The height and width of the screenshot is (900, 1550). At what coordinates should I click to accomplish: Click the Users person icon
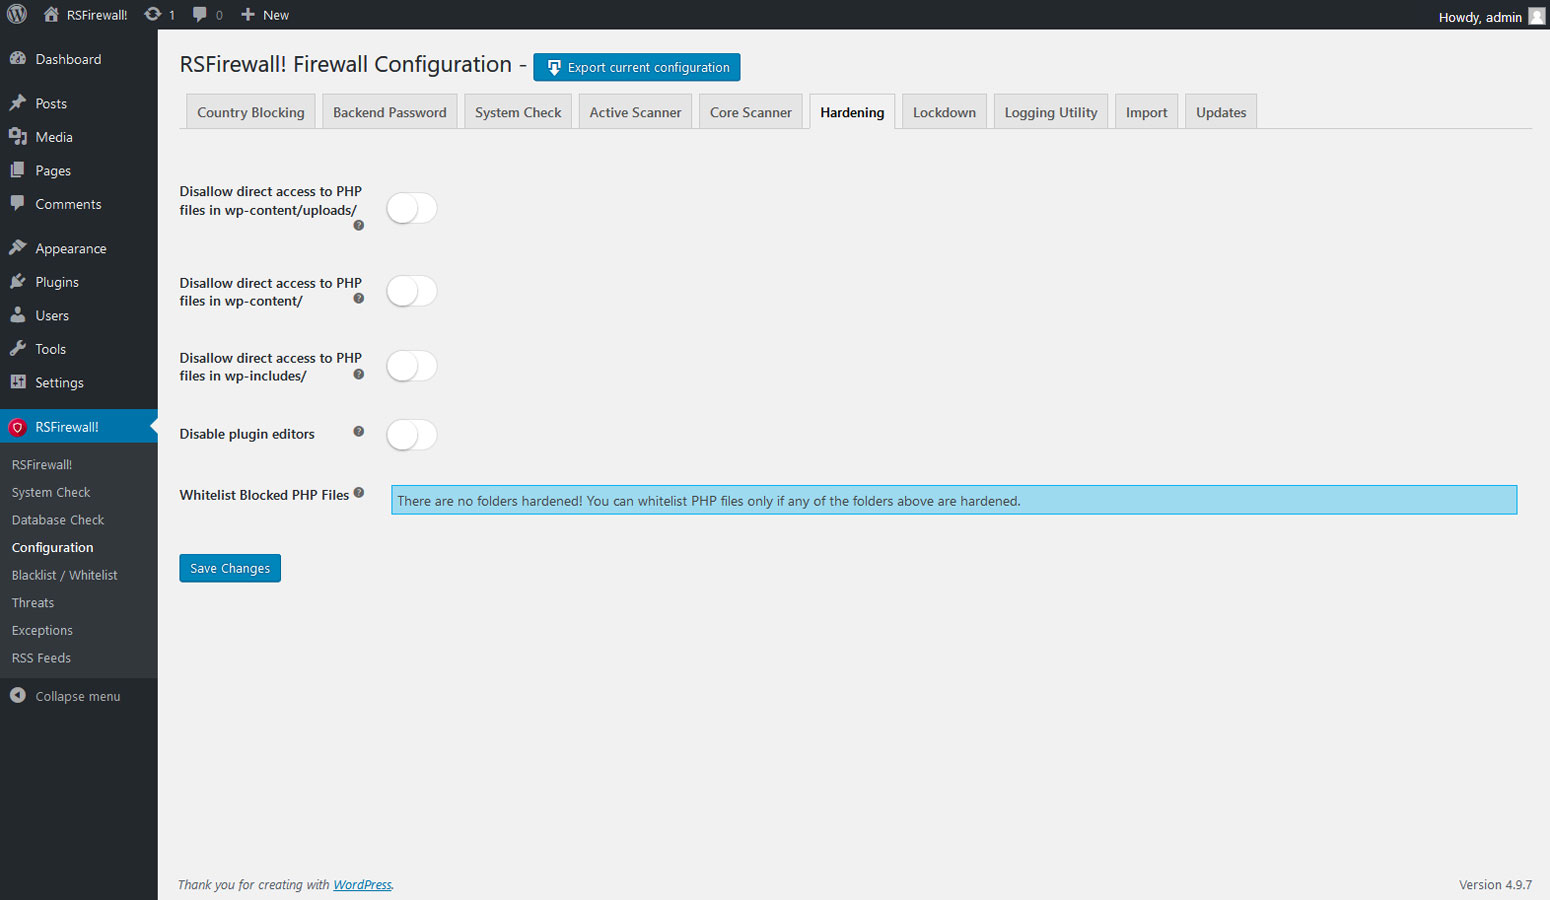pyautogui.click(x=18, y=315)
